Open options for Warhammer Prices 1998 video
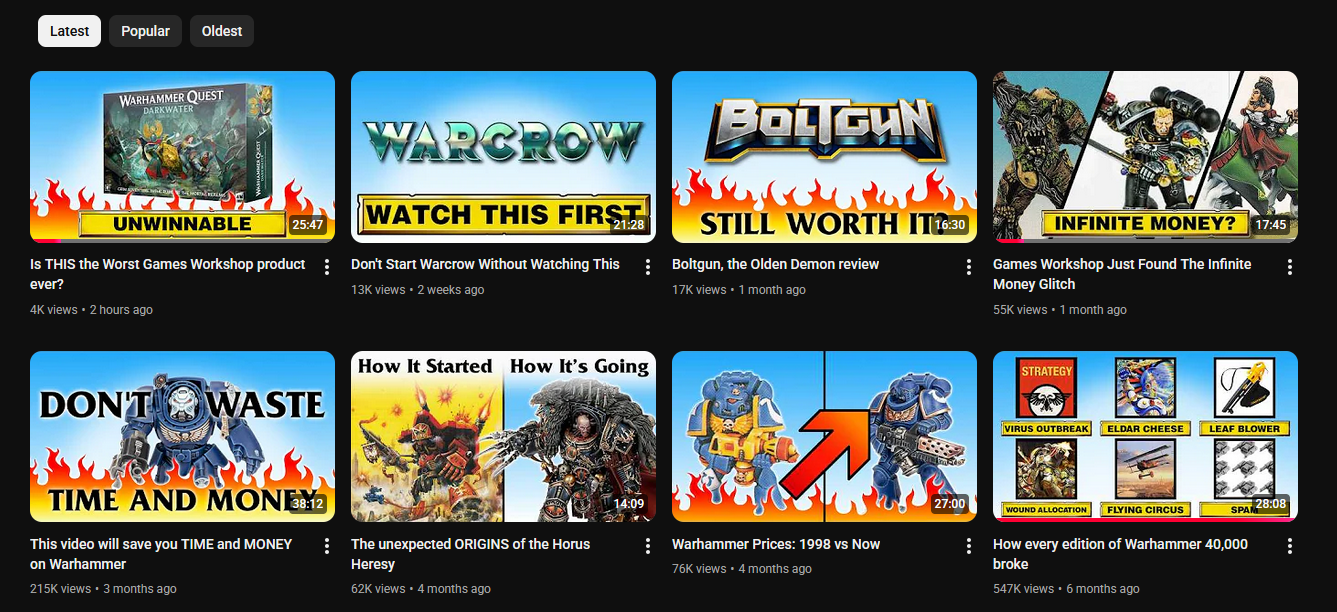Image resolution: width=1337 pixels, height=612 pixels. tap(969, 546)
